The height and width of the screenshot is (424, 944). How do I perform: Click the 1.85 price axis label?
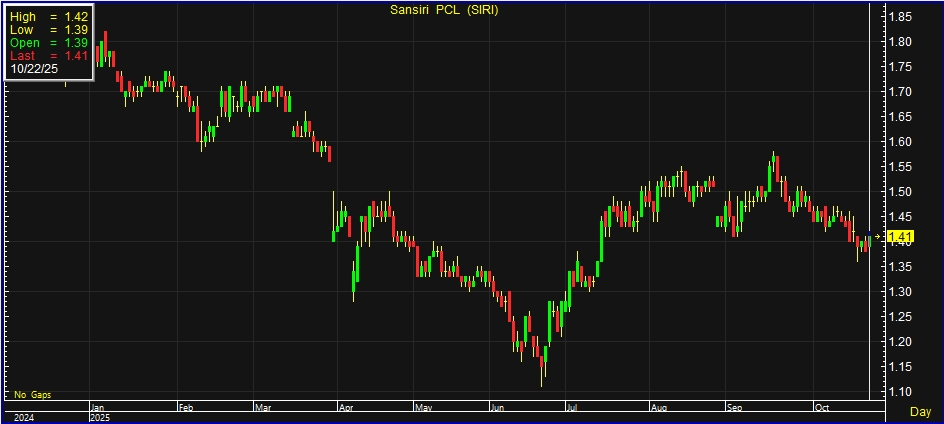coord(899,17)
